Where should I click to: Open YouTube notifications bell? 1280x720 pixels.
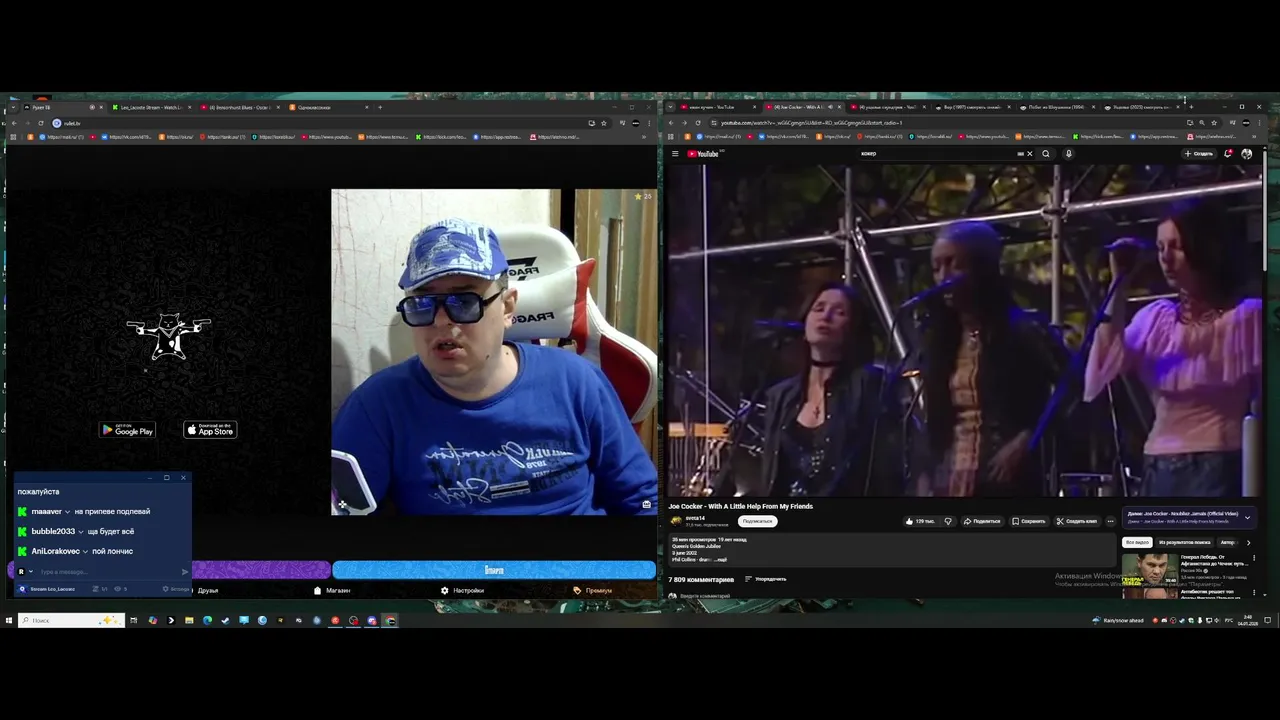tap(1228, 154)
